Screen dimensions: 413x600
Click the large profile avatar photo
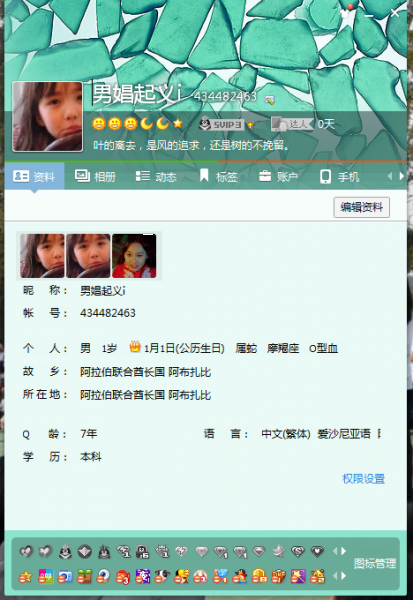tap(47, 116)
